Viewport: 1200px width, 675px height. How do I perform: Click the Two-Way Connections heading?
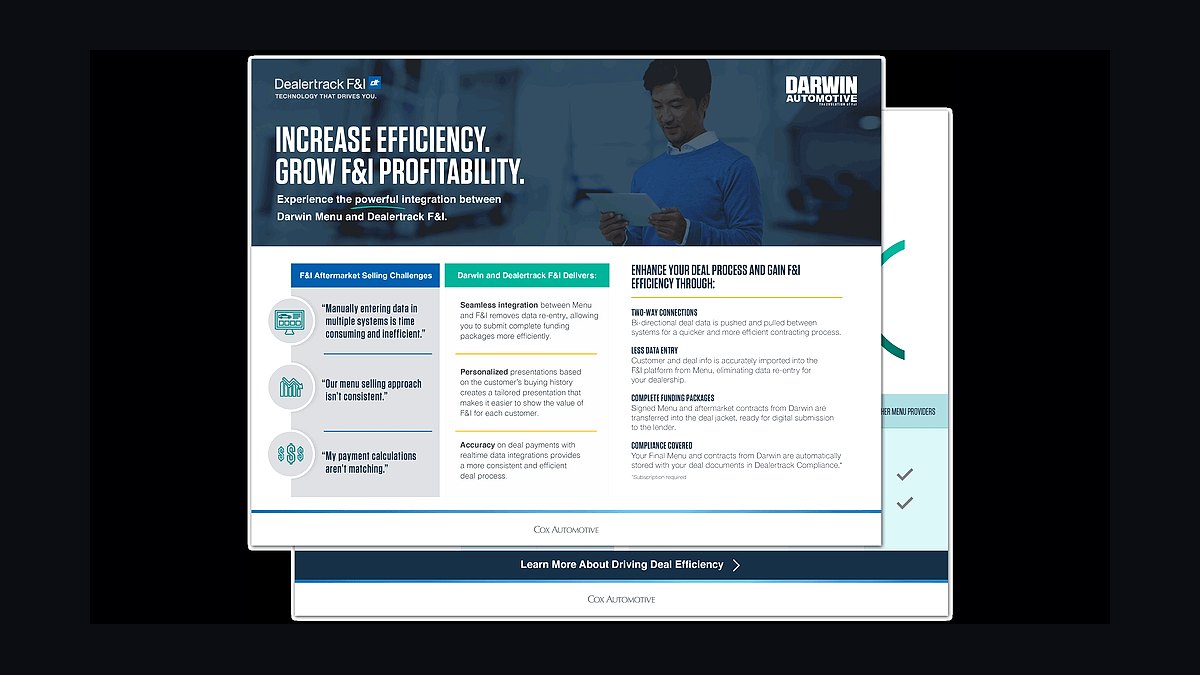(664, 313)
